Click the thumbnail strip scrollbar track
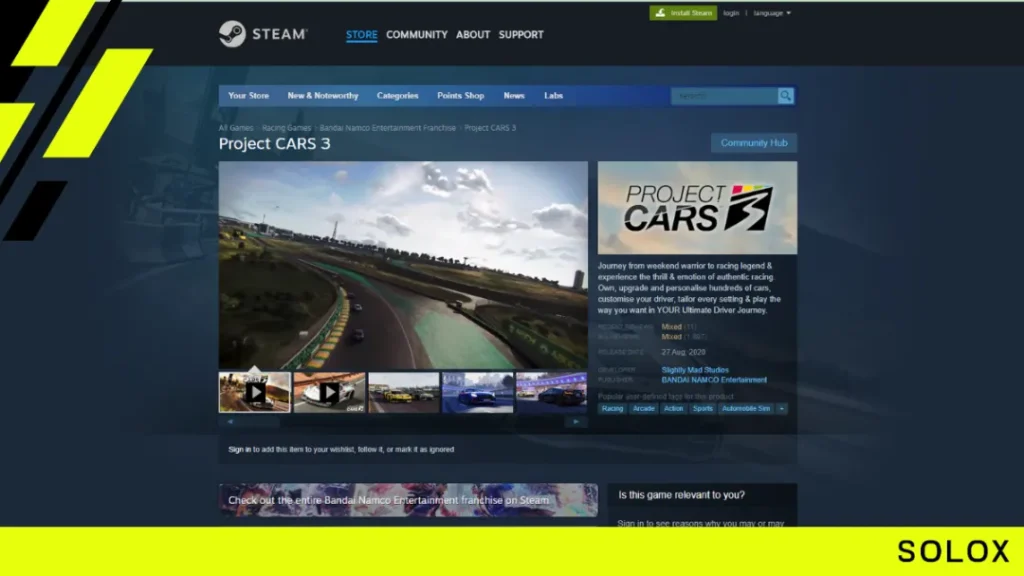Screen dimensions: 1024x576 [403, 422]
